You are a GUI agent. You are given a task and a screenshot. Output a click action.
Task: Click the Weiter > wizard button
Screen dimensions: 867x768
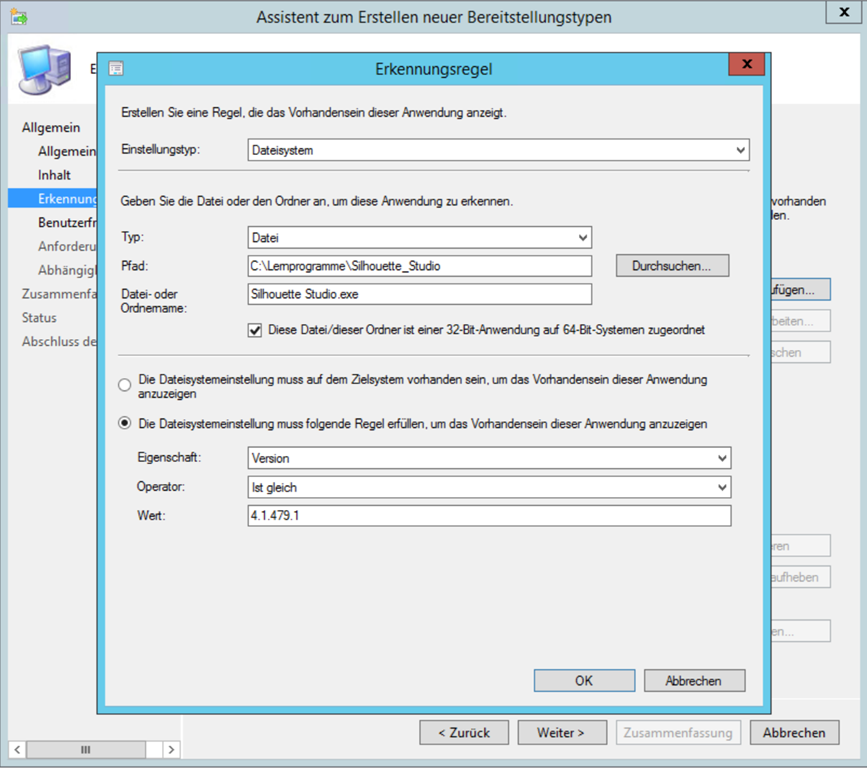pyautogui.click(x=560, y=733)
